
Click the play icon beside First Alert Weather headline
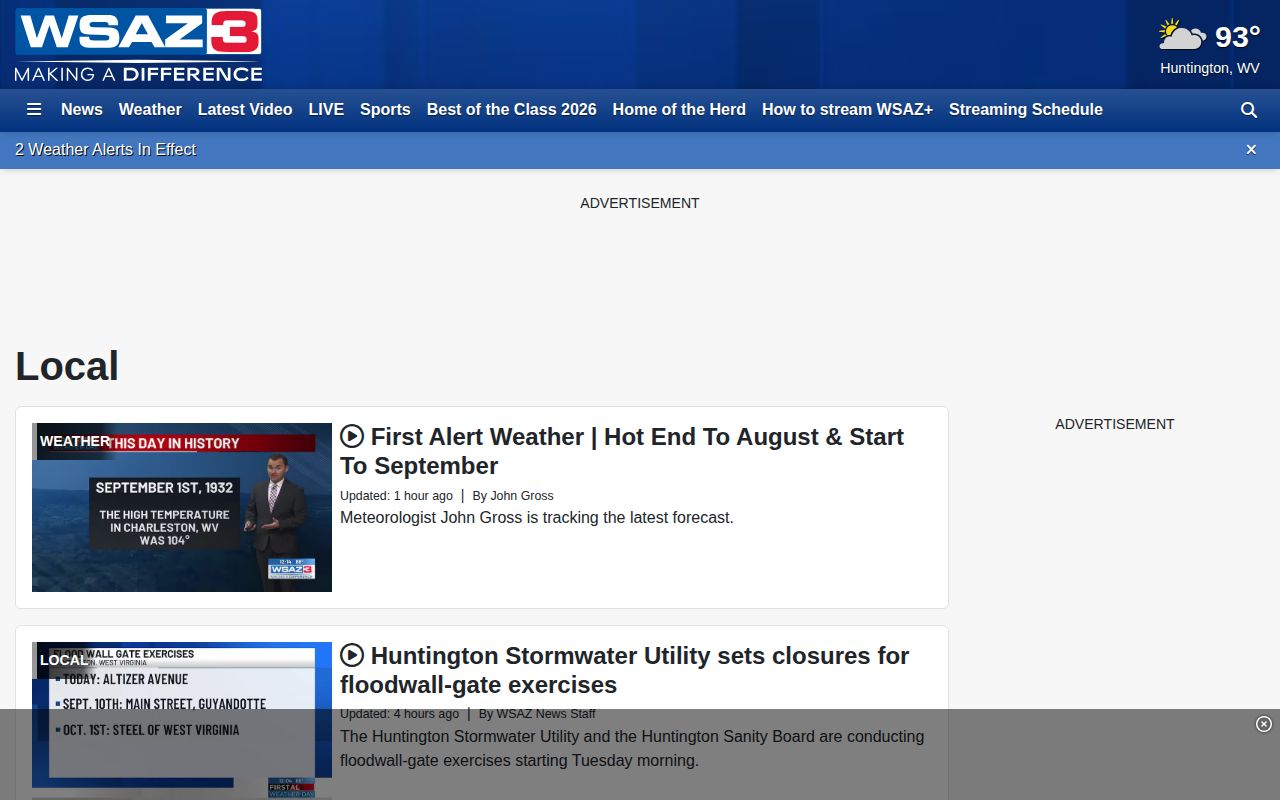(352, 437)
